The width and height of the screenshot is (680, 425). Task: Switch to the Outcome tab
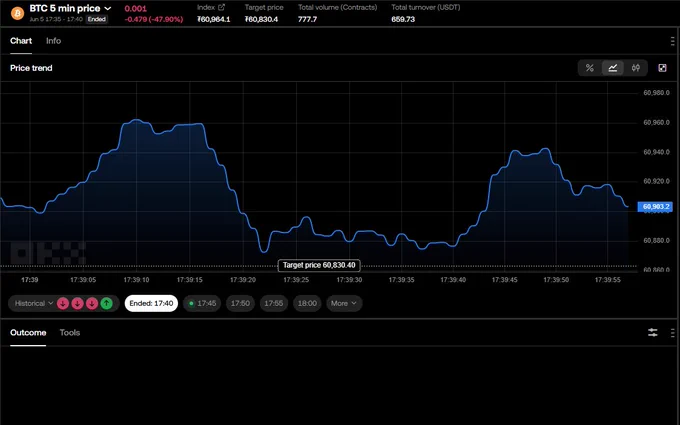[28, 333]
